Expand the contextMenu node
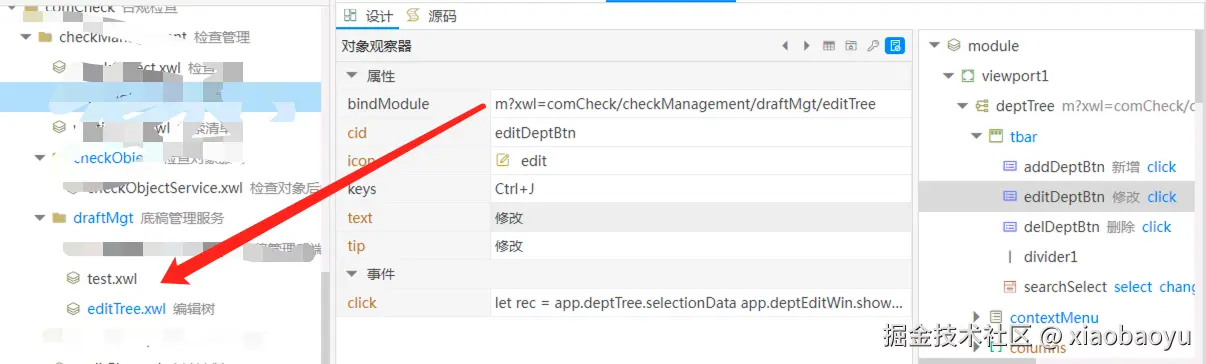Viewport: 1206px width, 364px height. tap(977, 317)
